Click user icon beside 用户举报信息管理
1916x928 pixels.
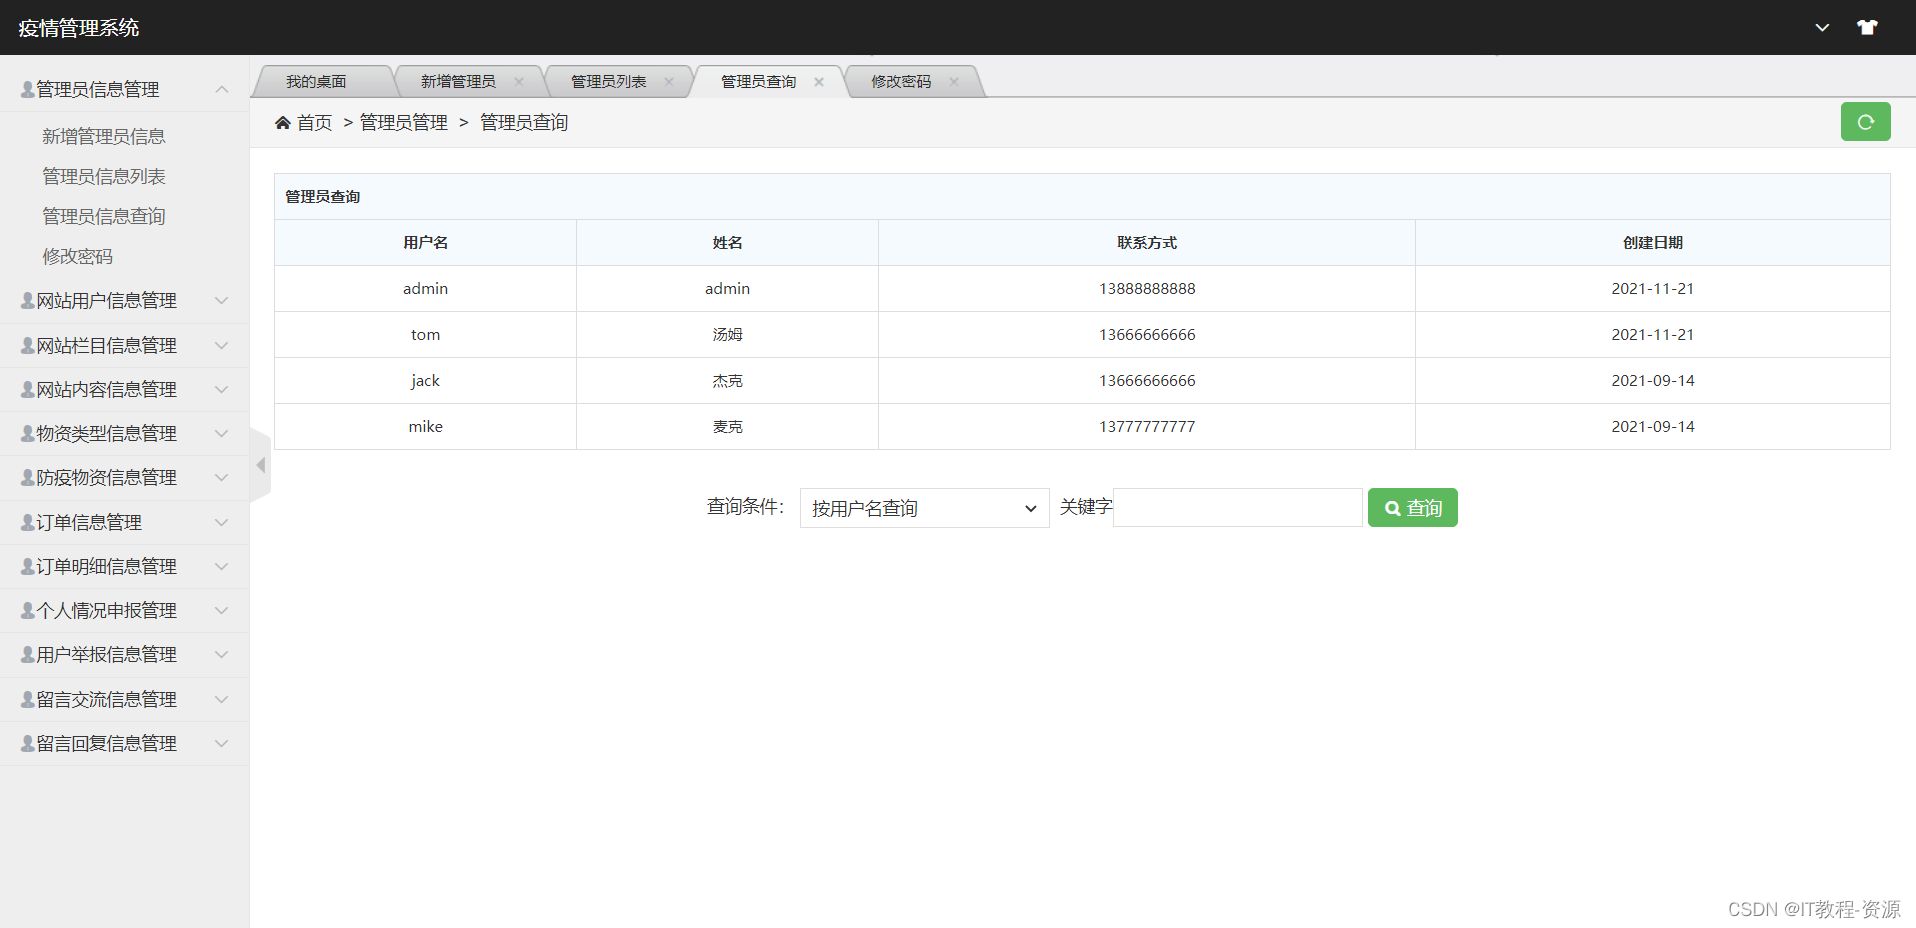point(28,654)
